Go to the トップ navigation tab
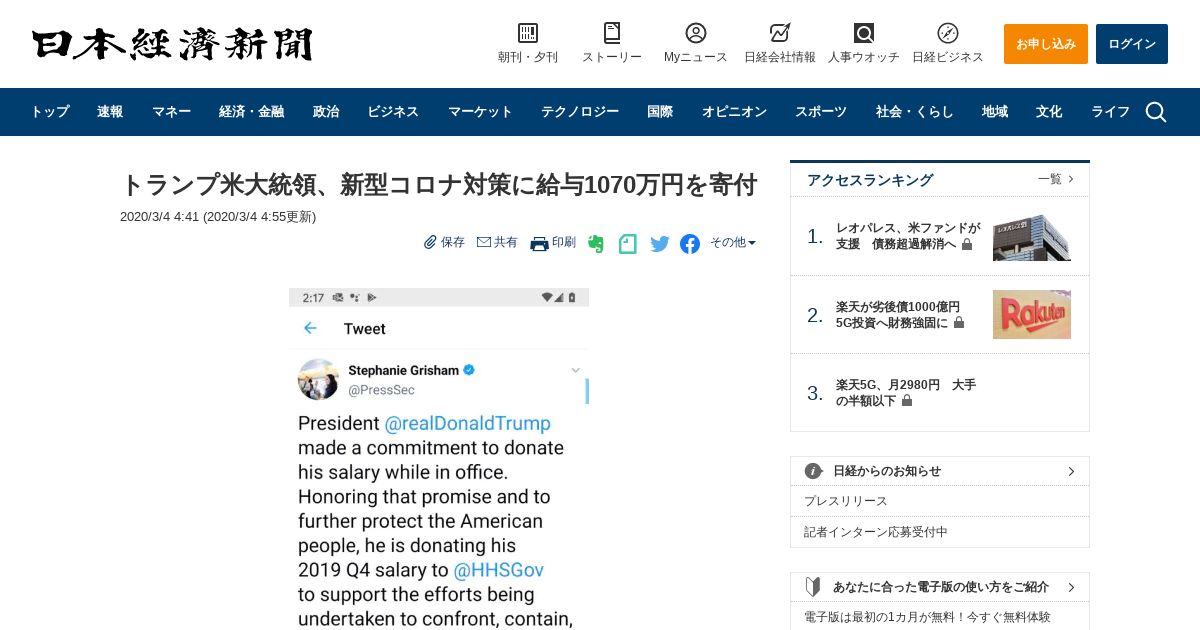Screen dimensions: 1200x630 click(50, 112)
